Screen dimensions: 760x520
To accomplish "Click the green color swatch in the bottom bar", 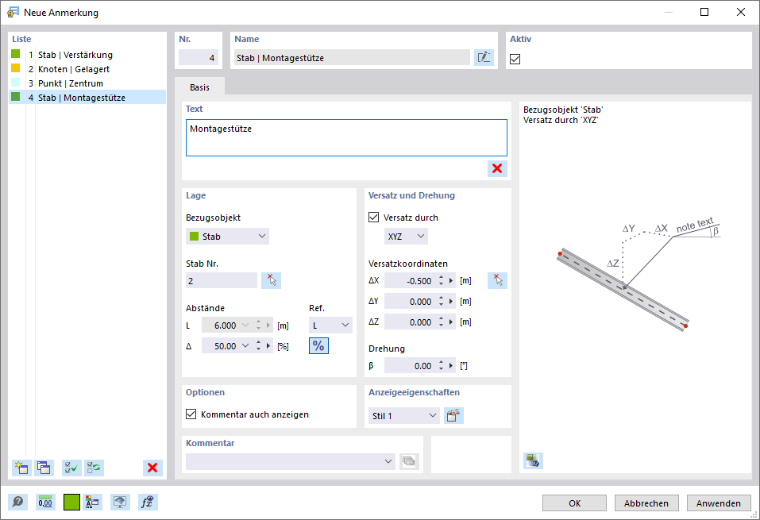I will pos(72,503).
